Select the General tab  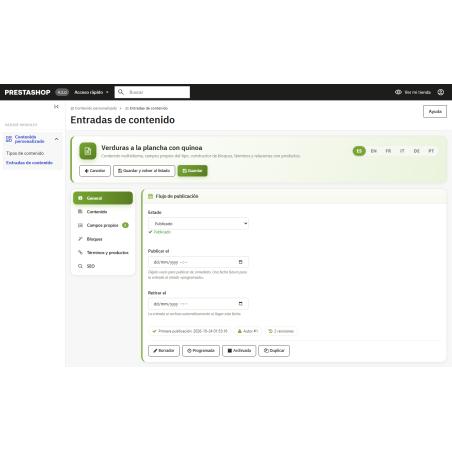tap(103, 198)
